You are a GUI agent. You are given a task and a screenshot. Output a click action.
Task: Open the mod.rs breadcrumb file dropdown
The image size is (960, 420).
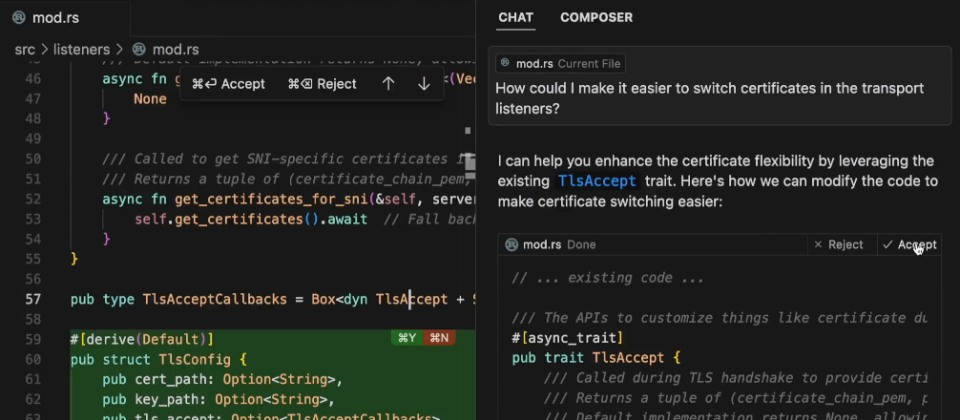175,49
